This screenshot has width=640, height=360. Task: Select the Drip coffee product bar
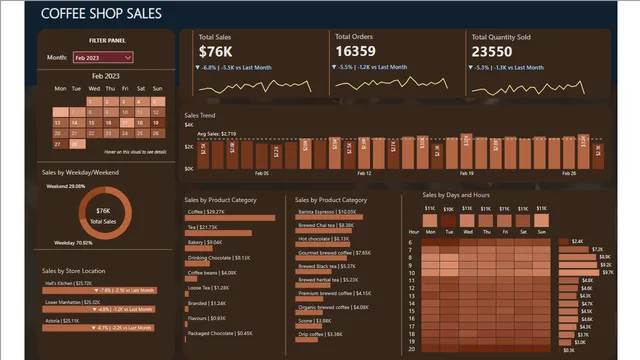coord(307,340)
